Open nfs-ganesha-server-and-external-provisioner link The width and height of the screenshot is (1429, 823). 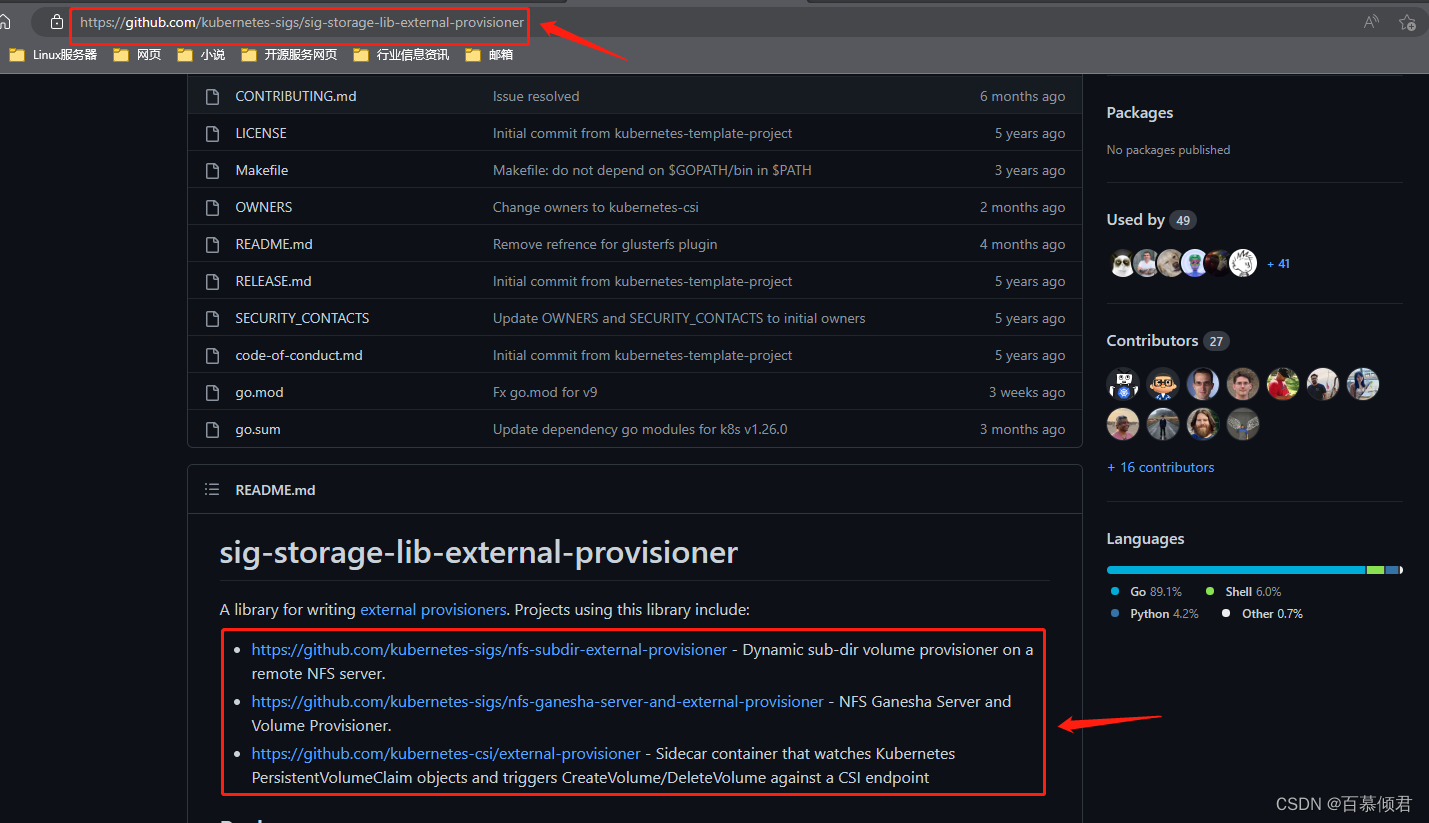coord(537,701)
